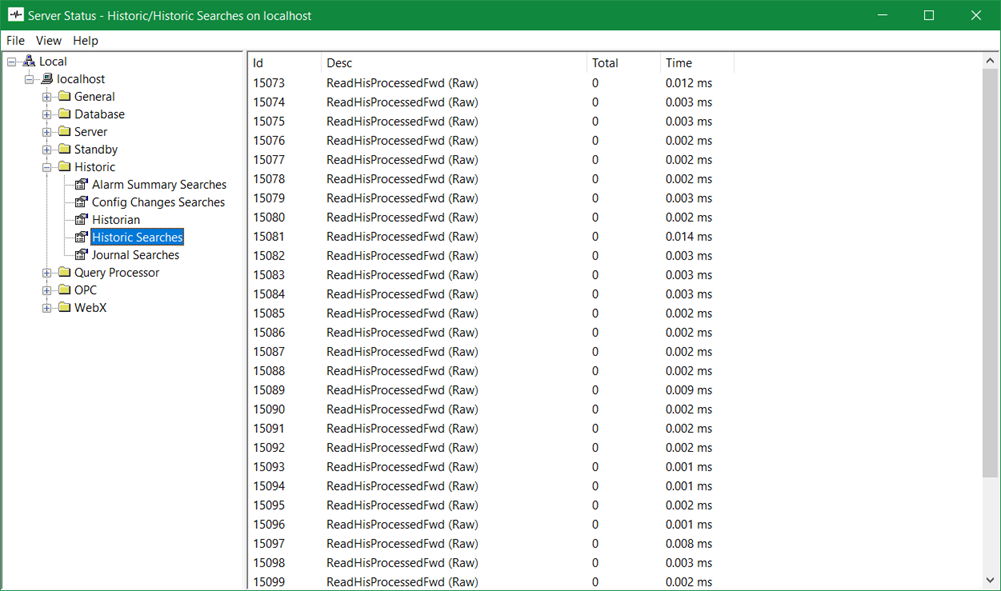Click the Local network root icon
Image resolution: width=1001 pixels, height=591 pixels.
tap(28, 62)
